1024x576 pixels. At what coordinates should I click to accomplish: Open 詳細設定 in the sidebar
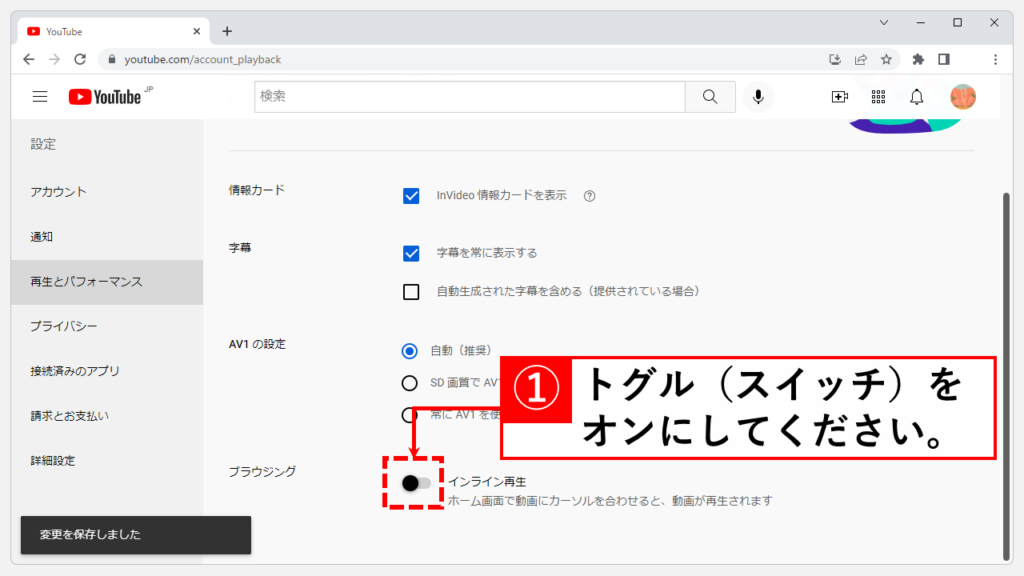[53, 461]
